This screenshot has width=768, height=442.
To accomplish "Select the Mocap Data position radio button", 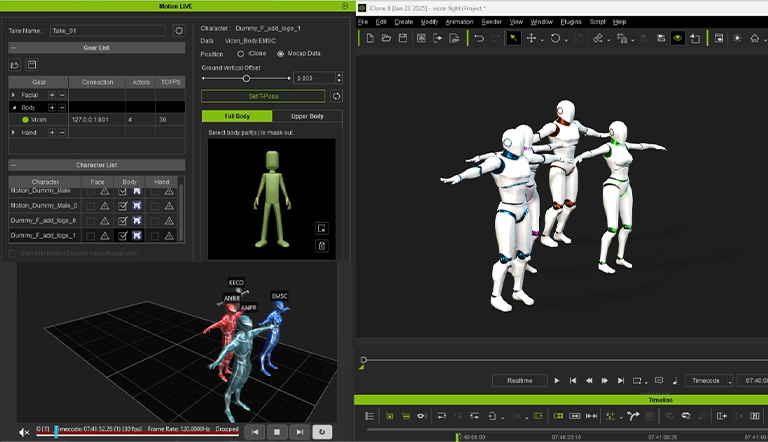I will pos(280,53).
